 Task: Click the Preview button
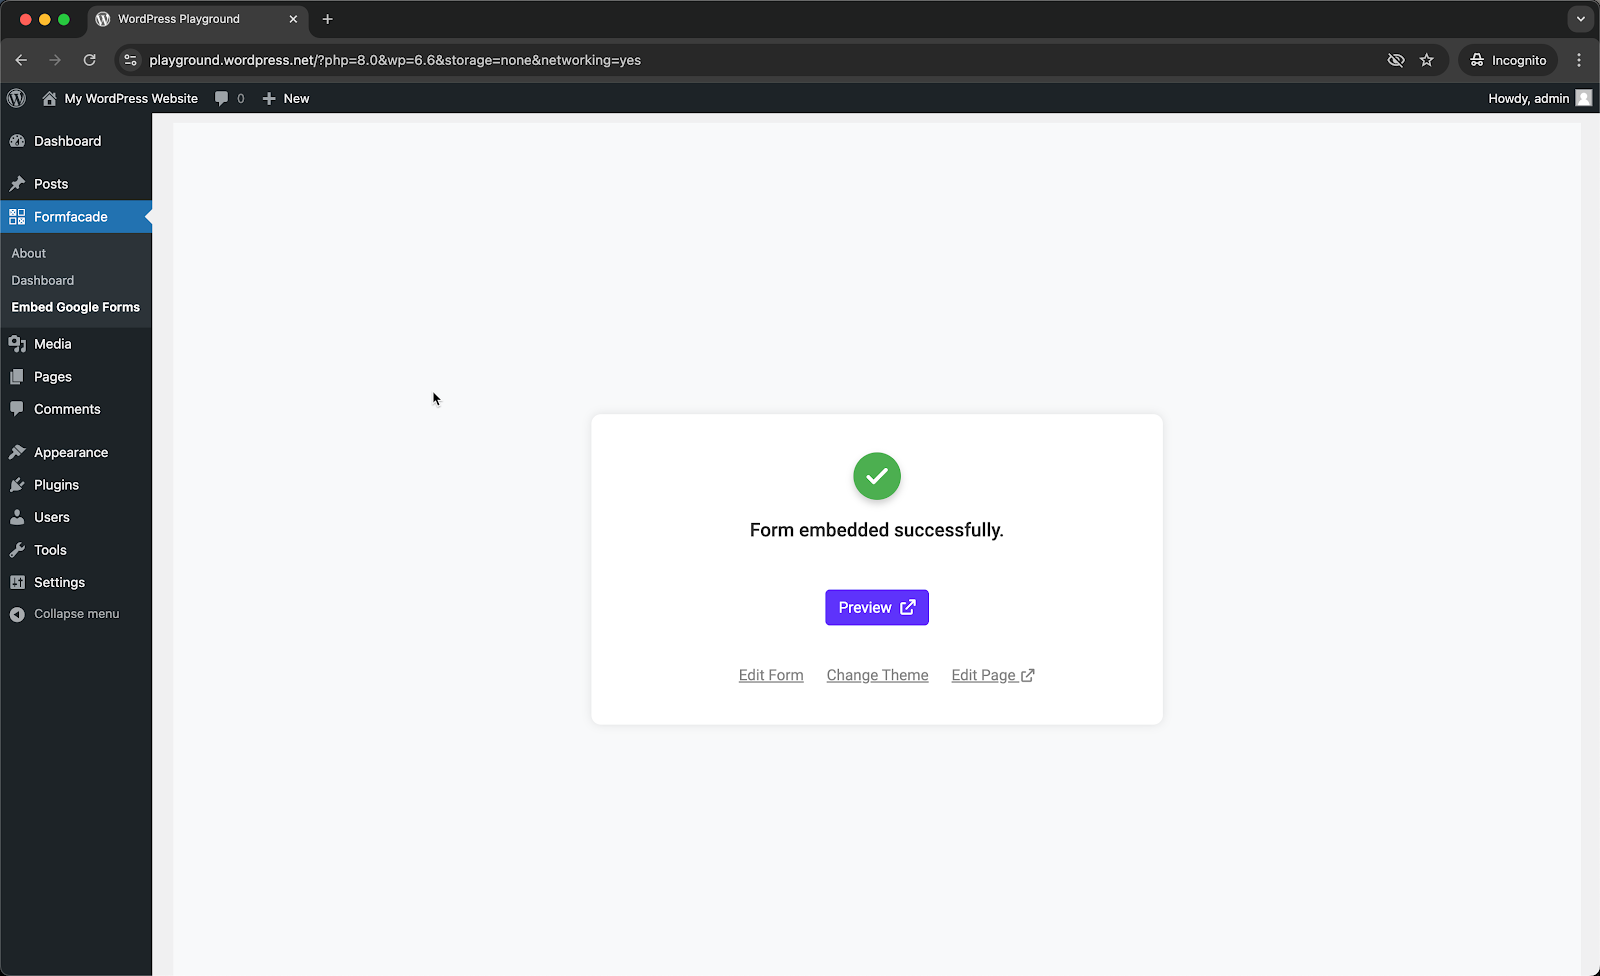click(x=876, y=607)
